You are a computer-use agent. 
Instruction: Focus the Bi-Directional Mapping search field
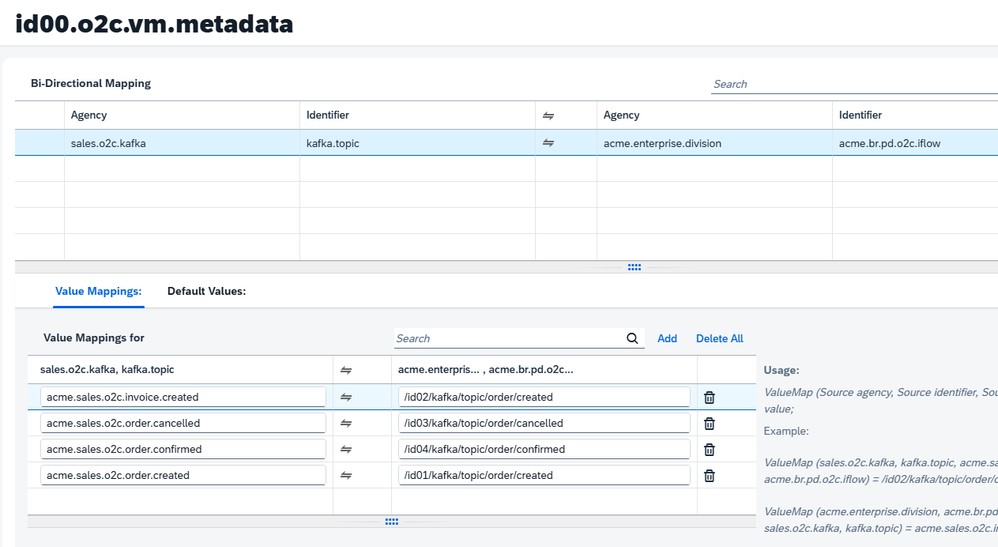(x=854, y=84)
